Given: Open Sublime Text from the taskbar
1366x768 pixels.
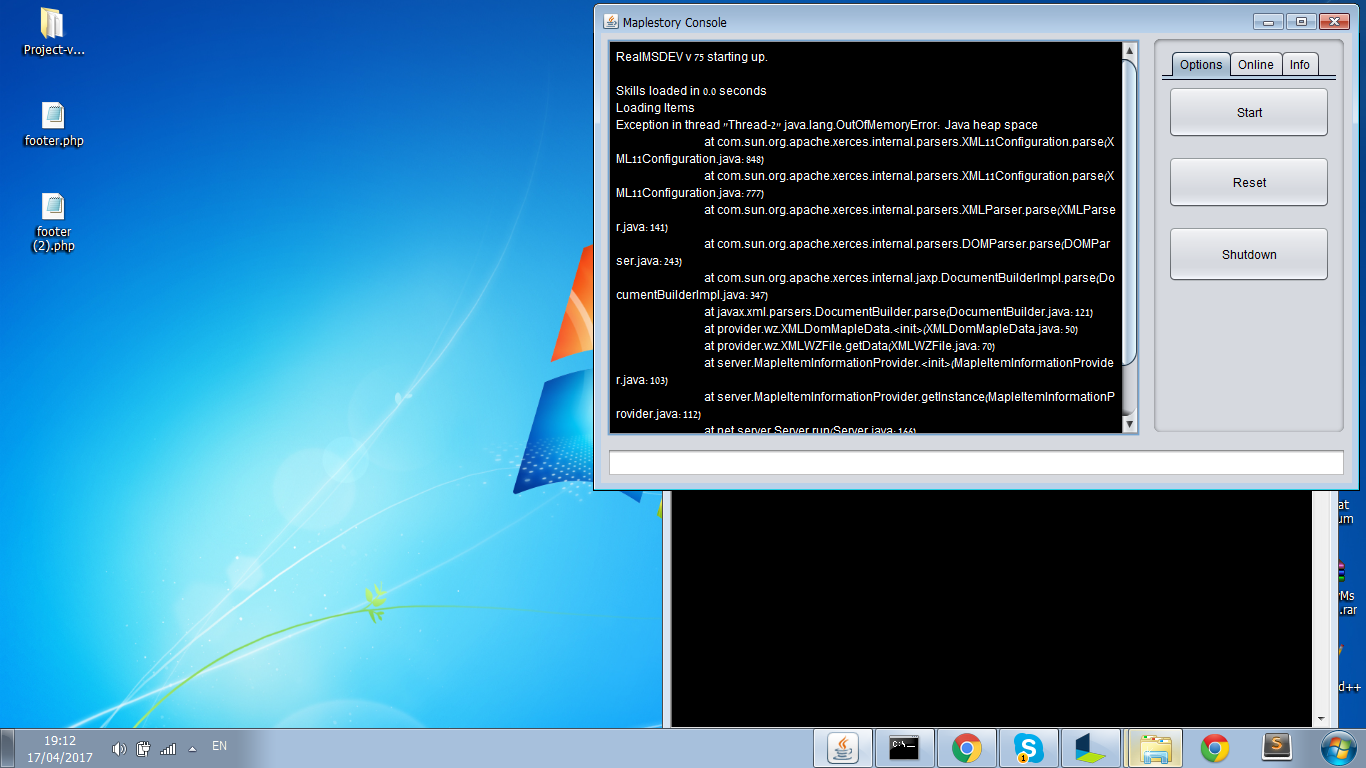Looking at the screenshot, I should (1275, 748).
